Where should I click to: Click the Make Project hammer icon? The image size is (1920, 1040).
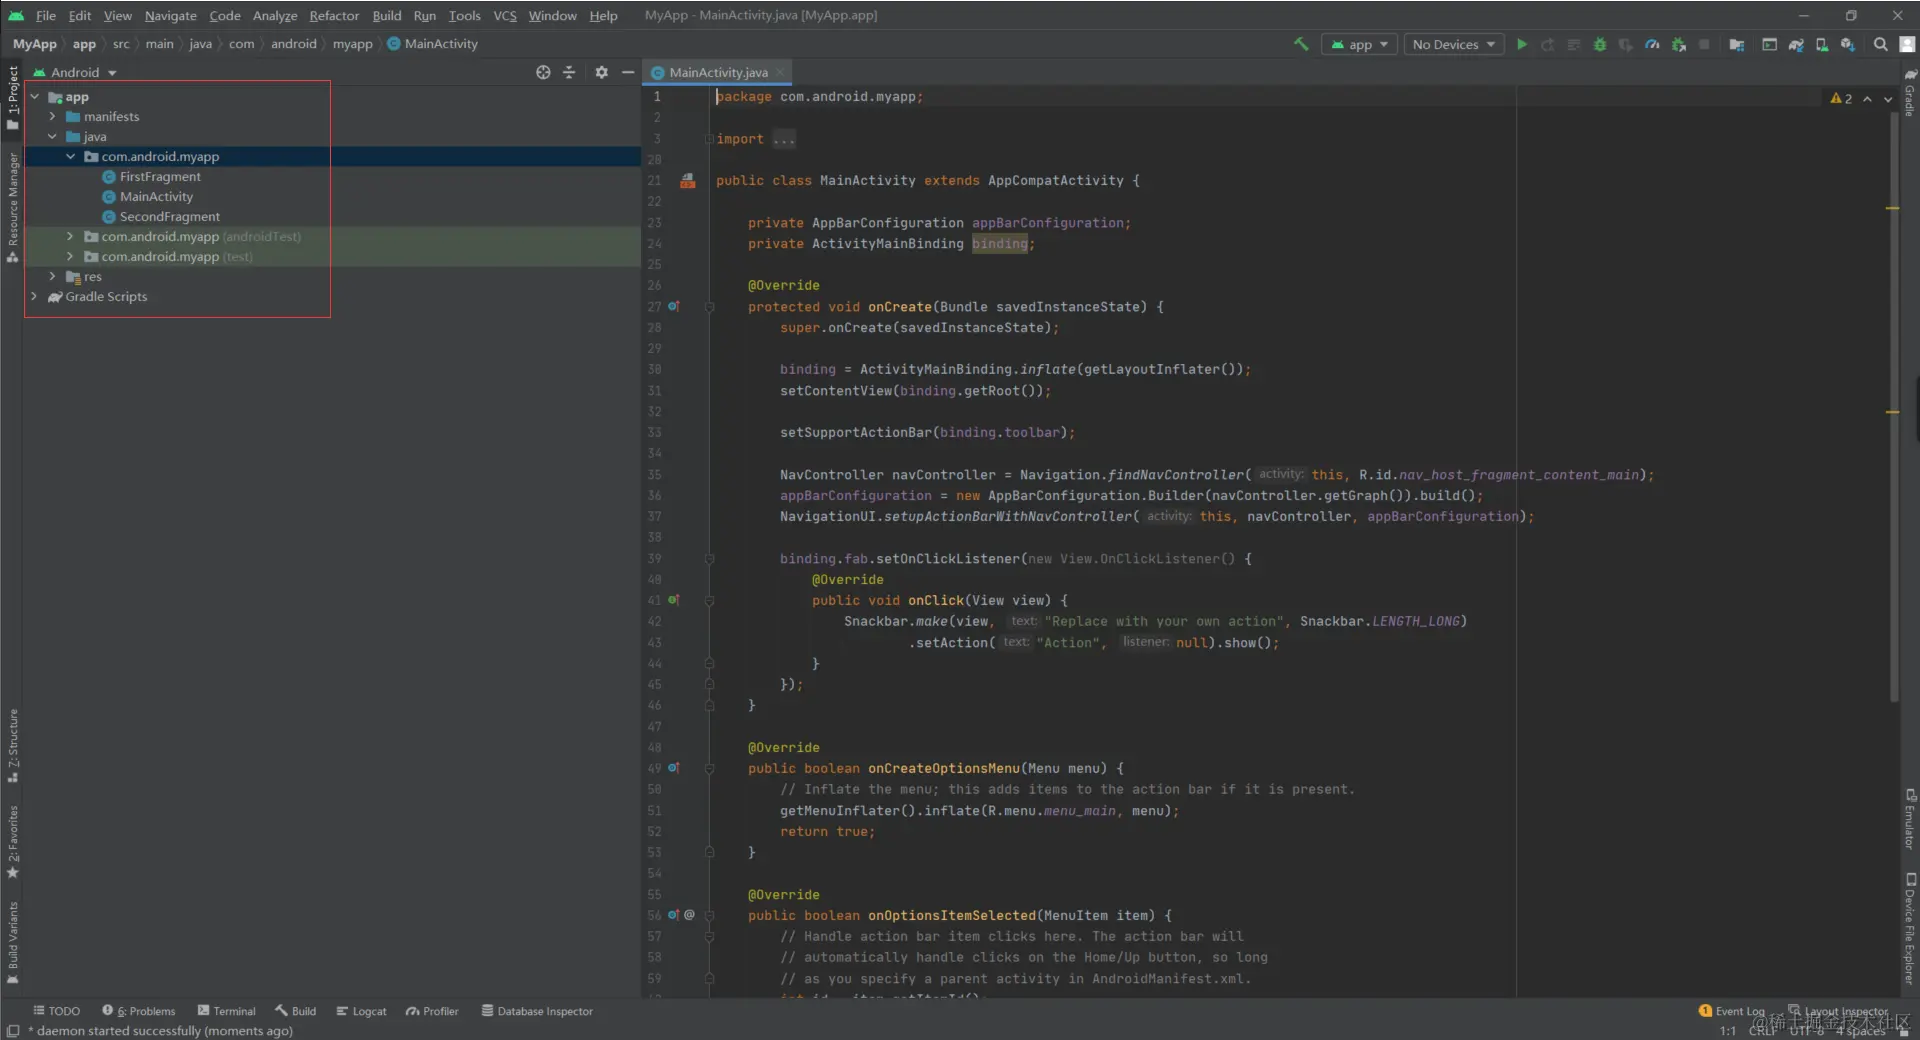pyautogui.click(x=1301, y=44)
